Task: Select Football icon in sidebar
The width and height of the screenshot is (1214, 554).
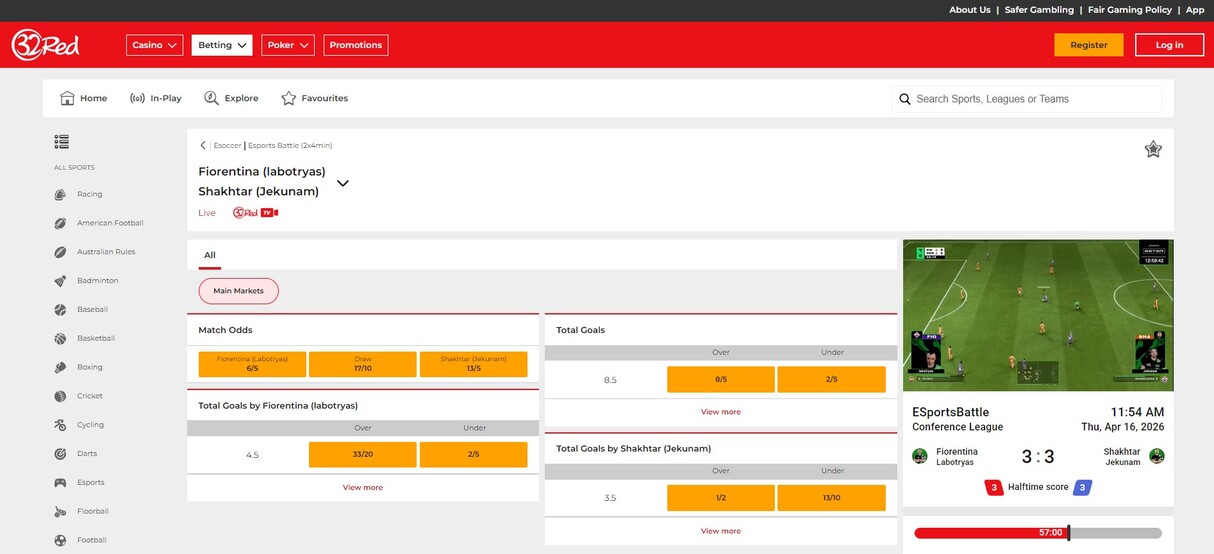Action: tap(60, 540)
